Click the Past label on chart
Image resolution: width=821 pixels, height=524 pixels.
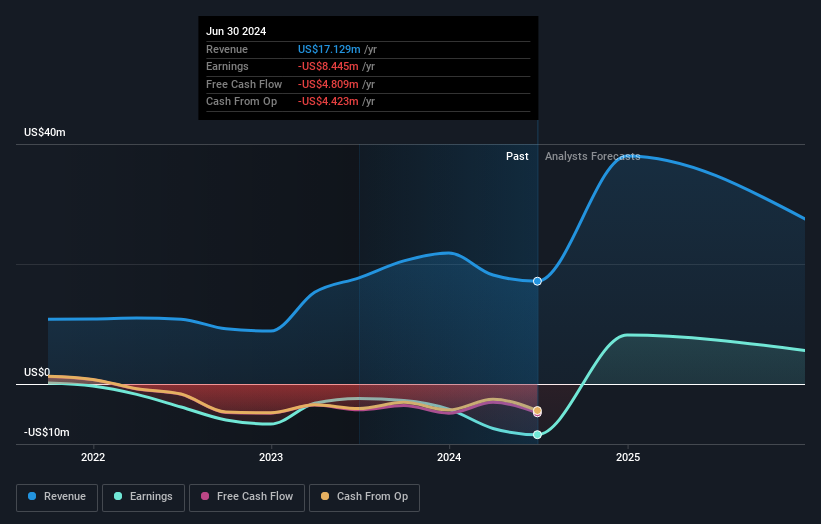click(x=517, y=157)
